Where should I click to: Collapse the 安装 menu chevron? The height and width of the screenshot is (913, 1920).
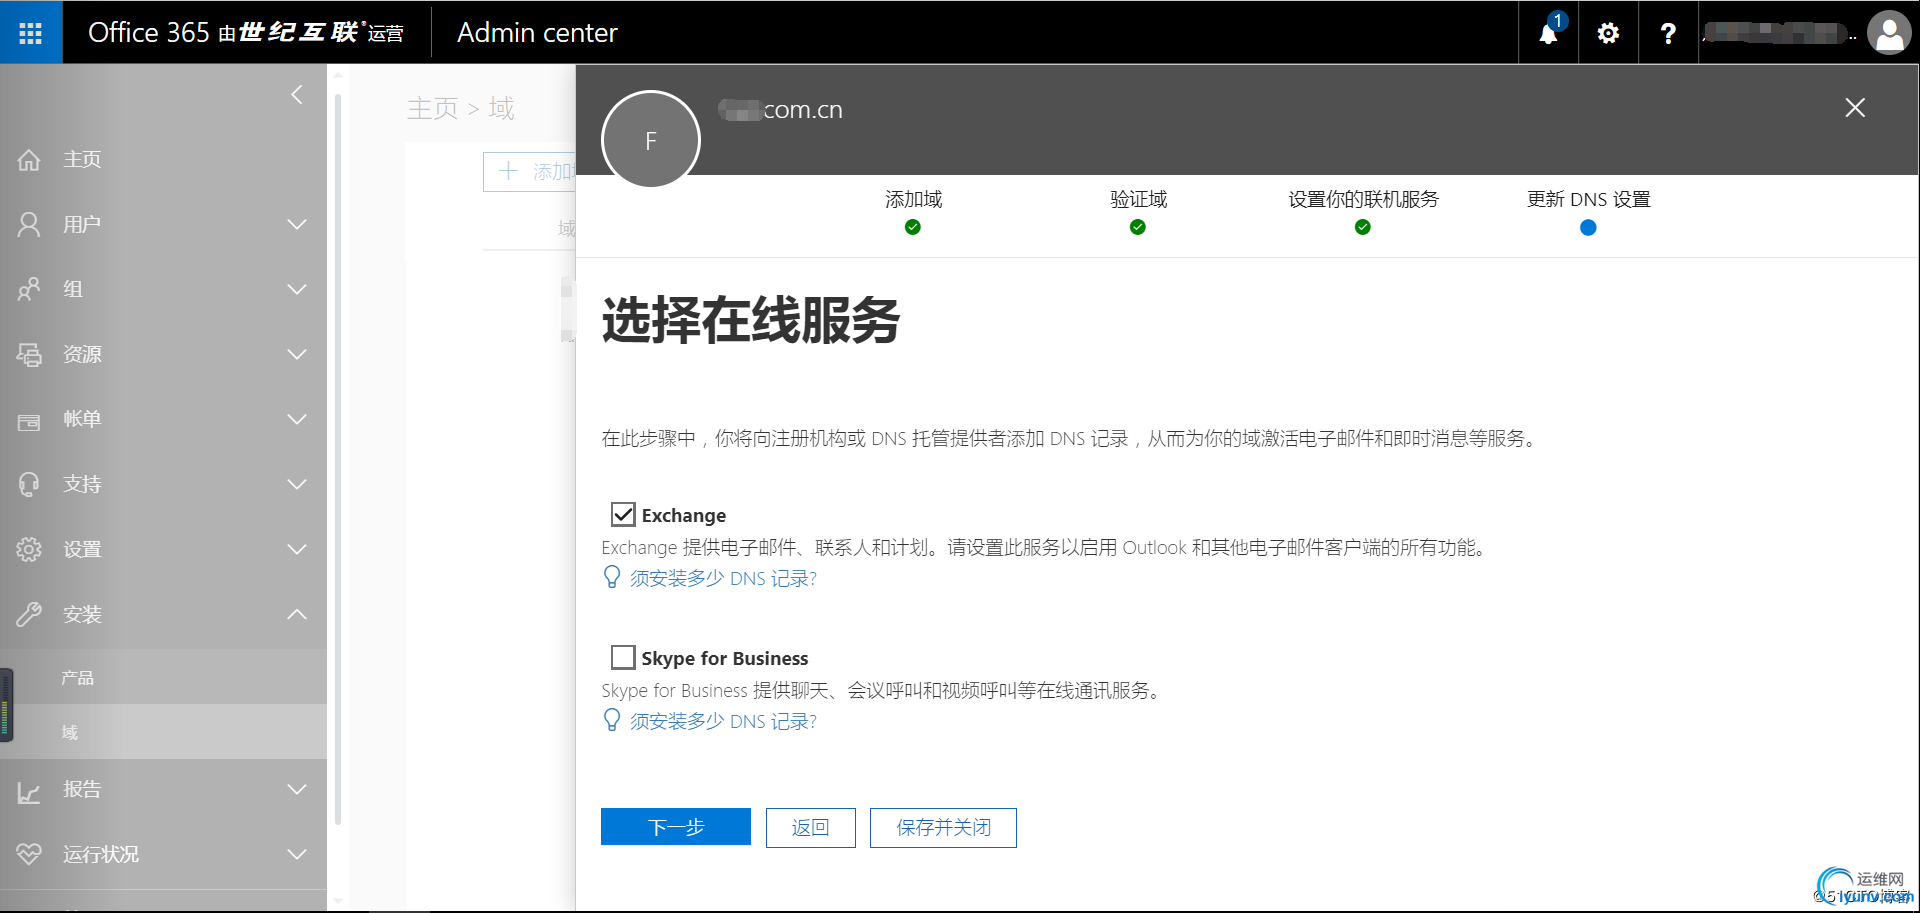(297, 615)
